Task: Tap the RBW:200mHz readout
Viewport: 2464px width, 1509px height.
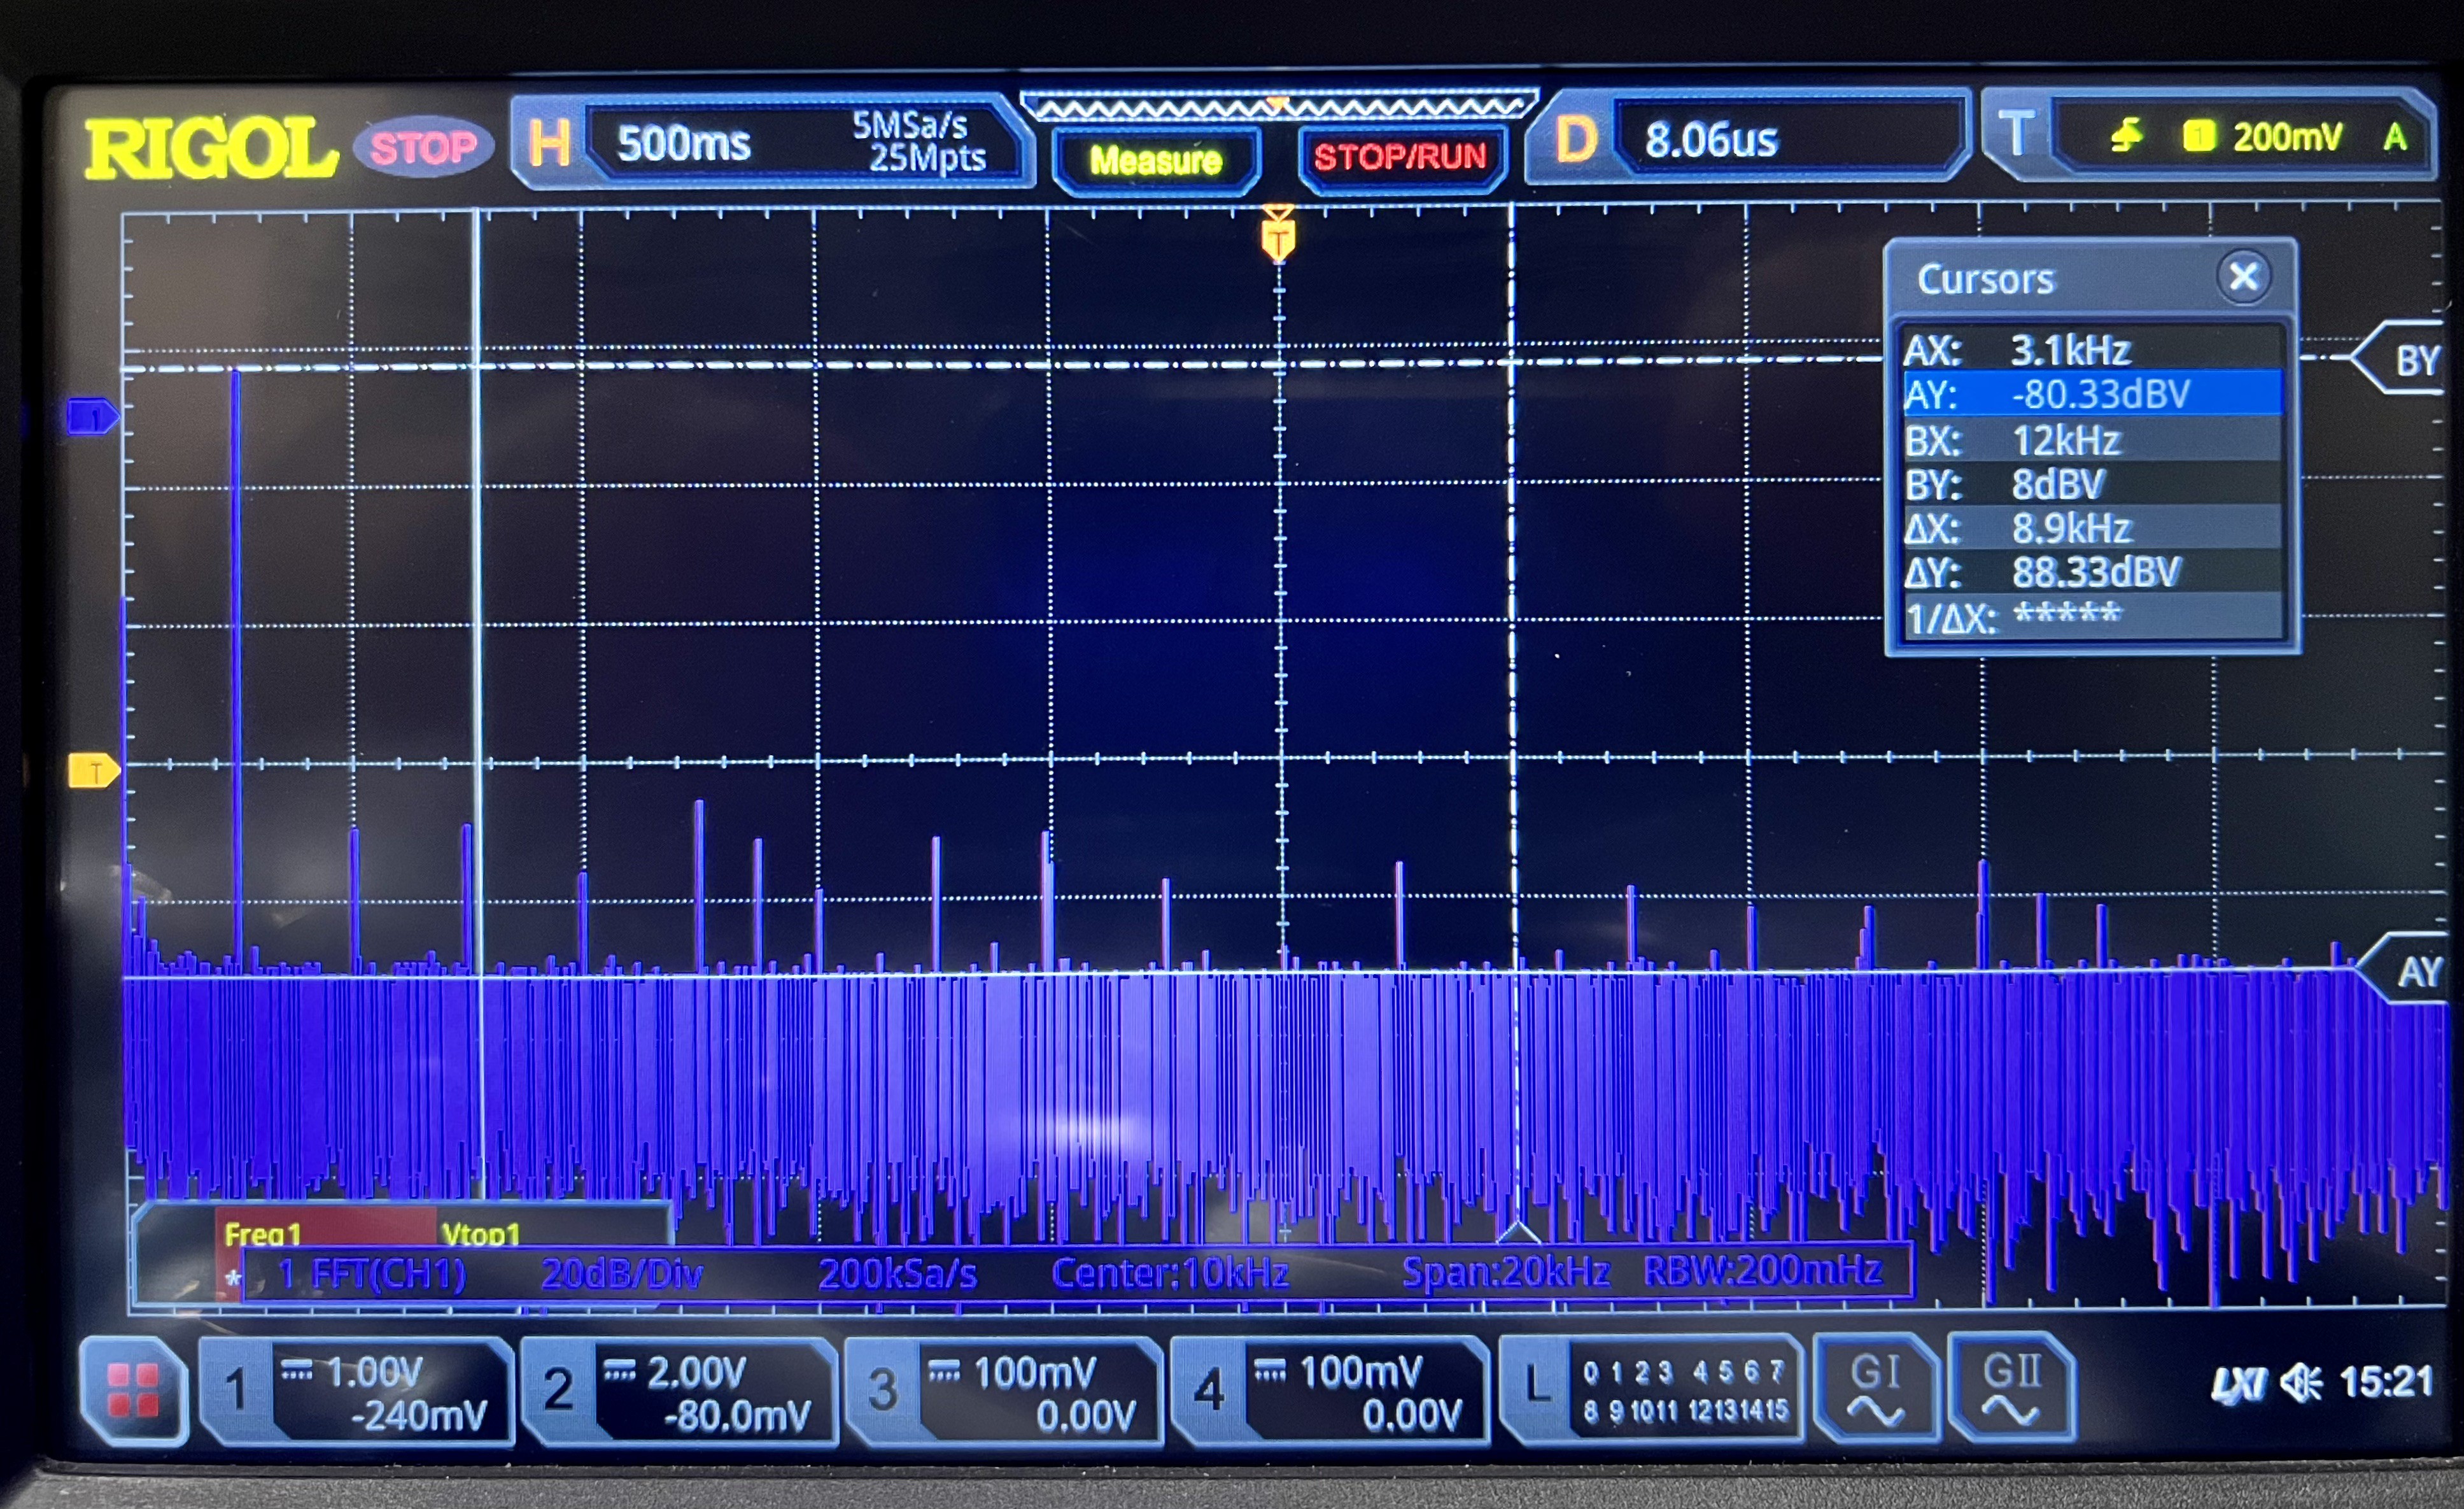Action: [1763, 1270]
